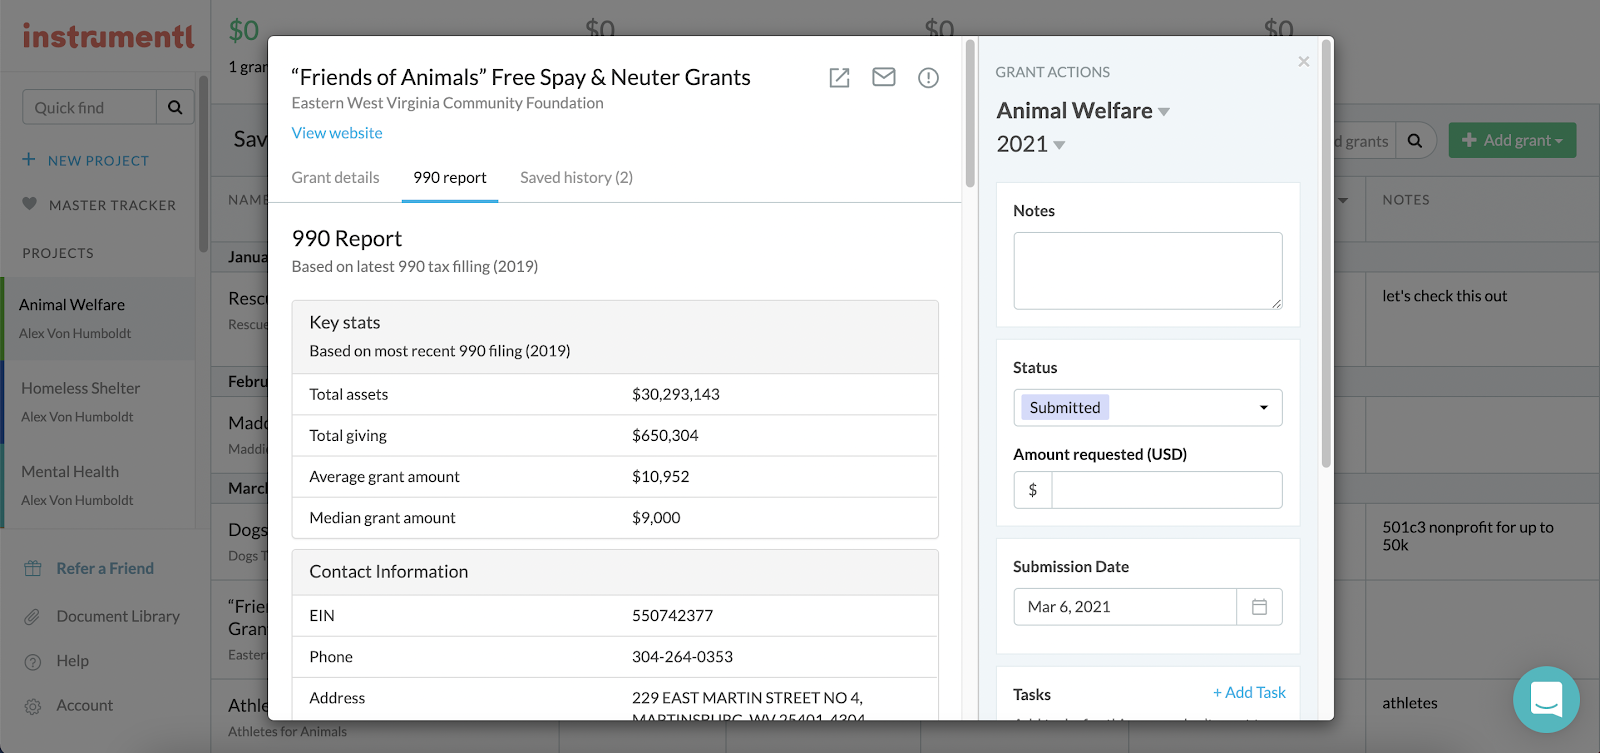Select the Mental Health project
Image resolution: width=1600 pixels, height=753 pixels.
point(98,485)
